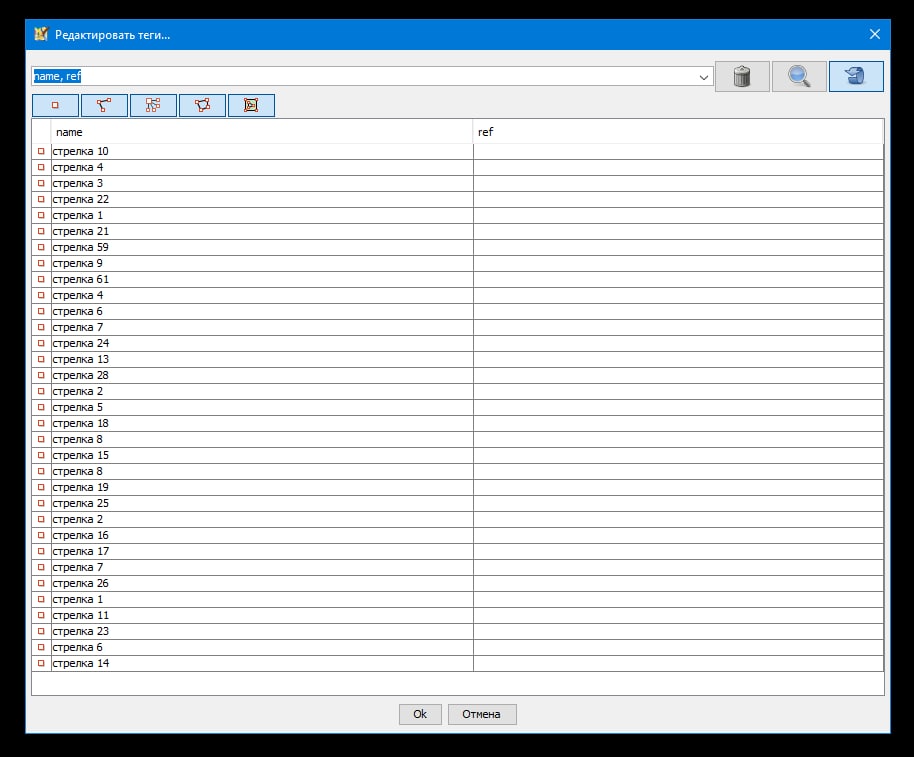914x757 pixels.
Task: Select the name cell 'стрелка 5'
Action: point(262,407)
